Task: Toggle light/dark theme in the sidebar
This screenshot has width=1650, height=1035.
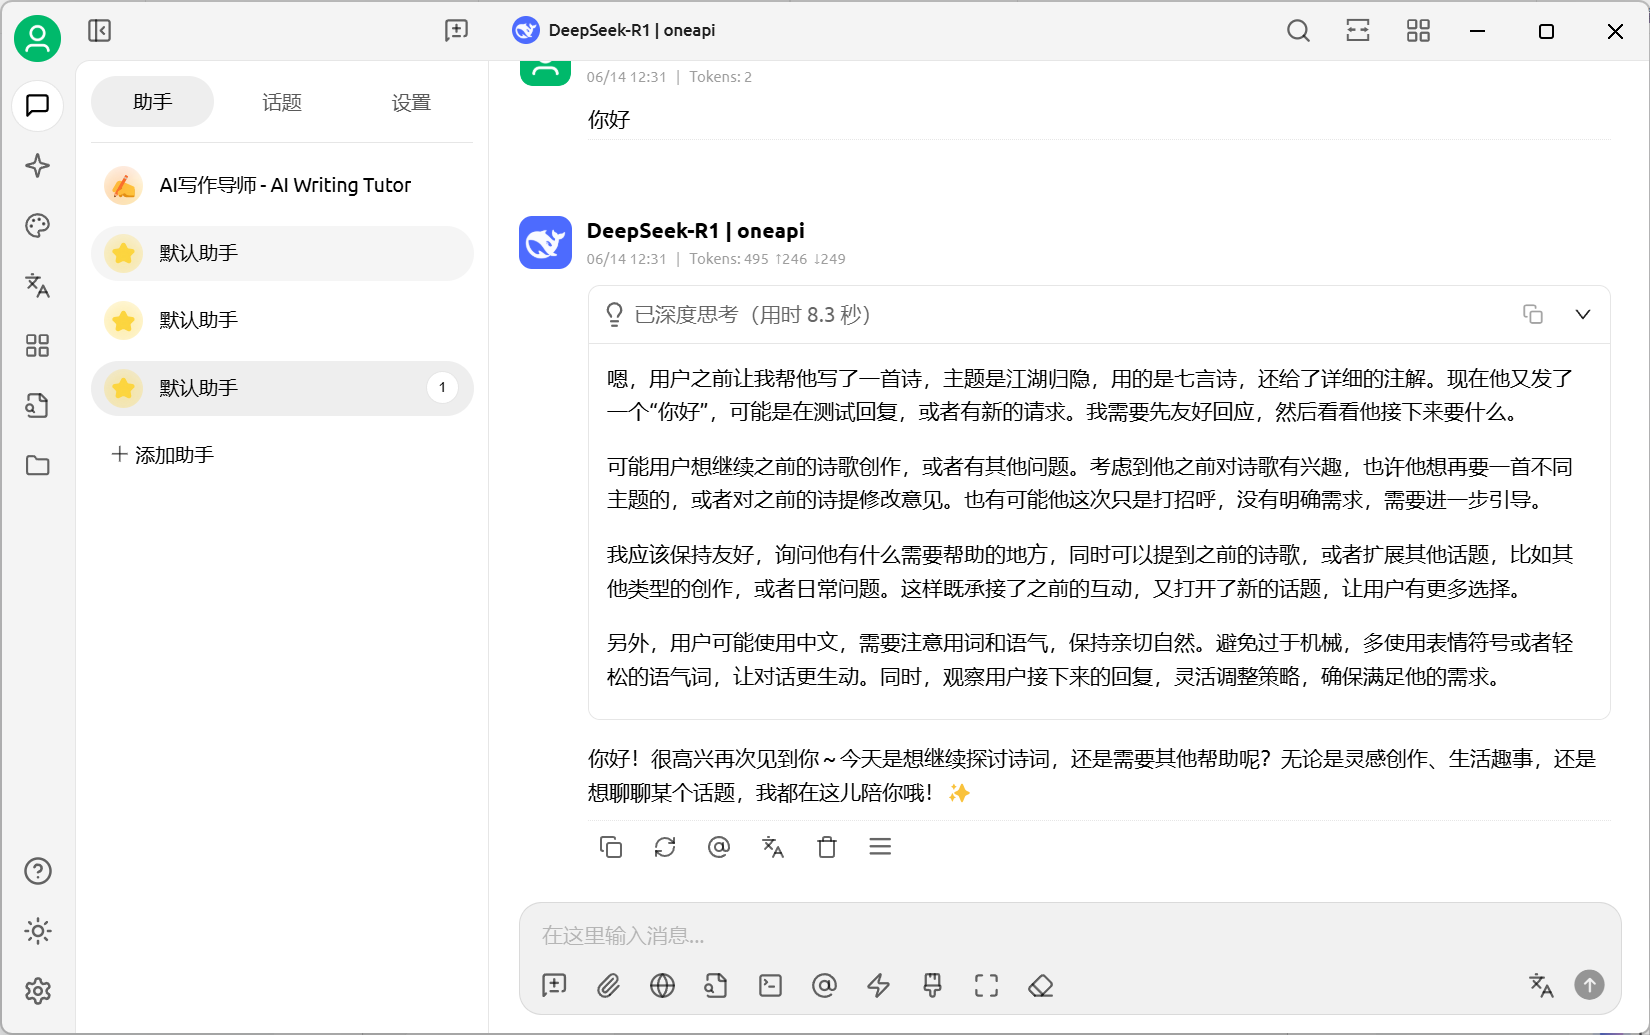Action: pos(37,931)
